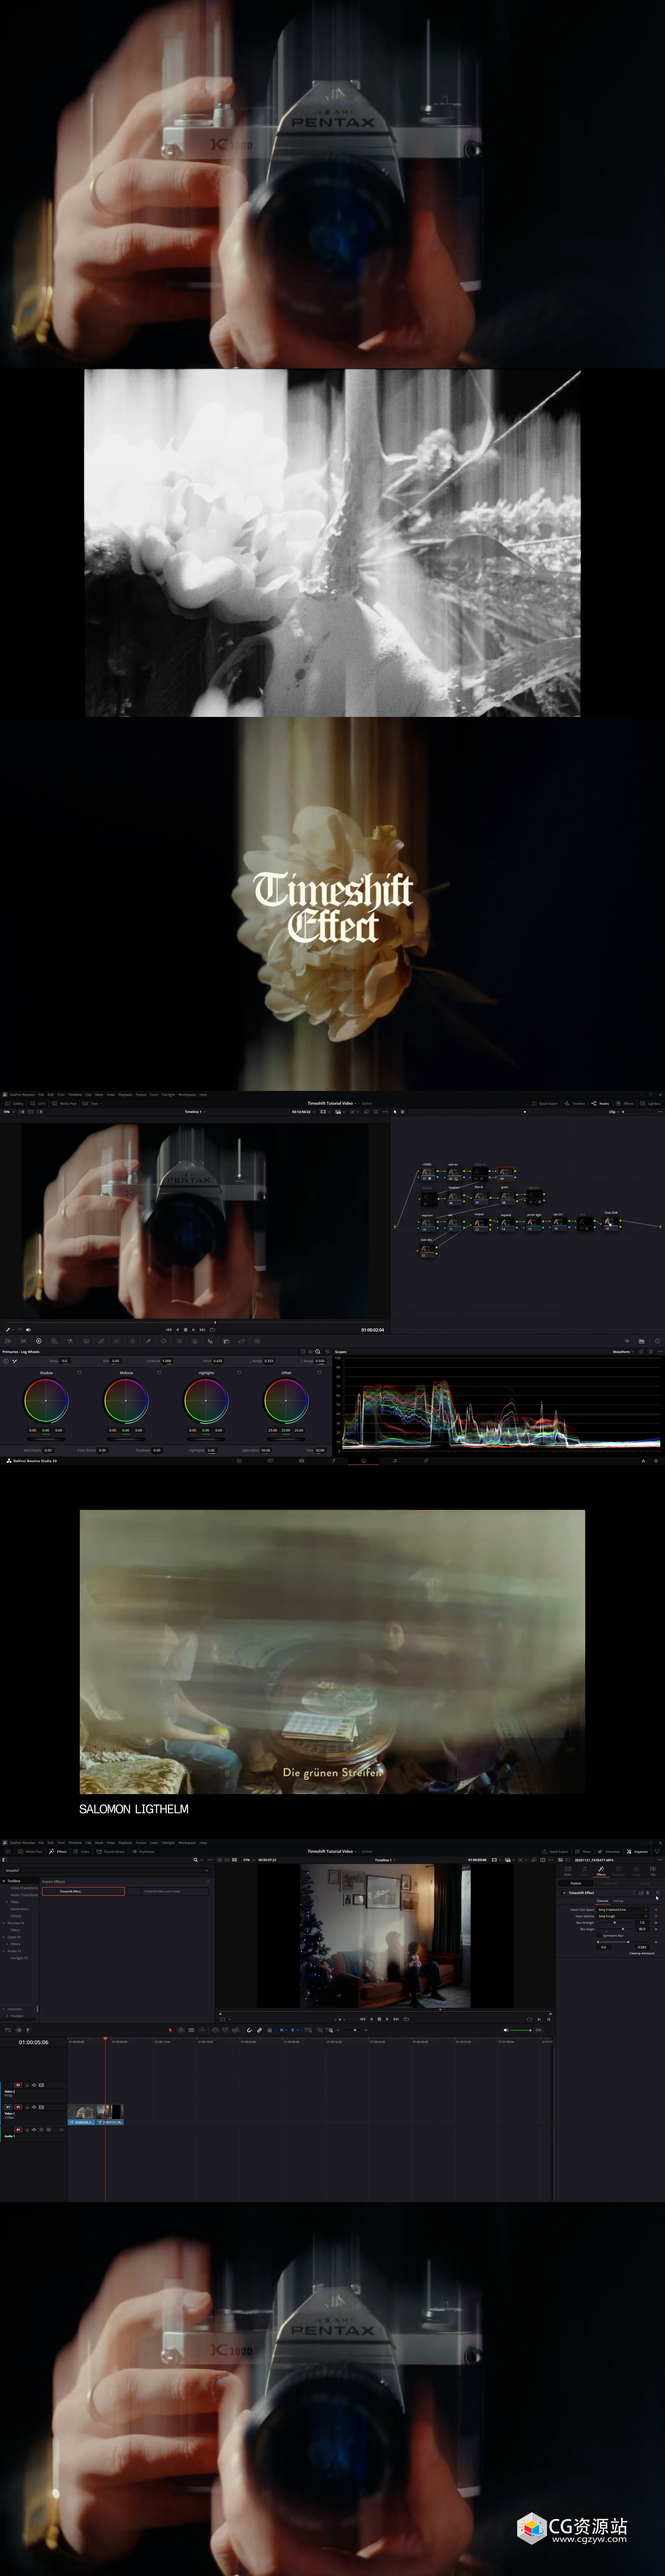Mute audio icon below Color page viewer
665x2576 pixels.
(28, 1330)
